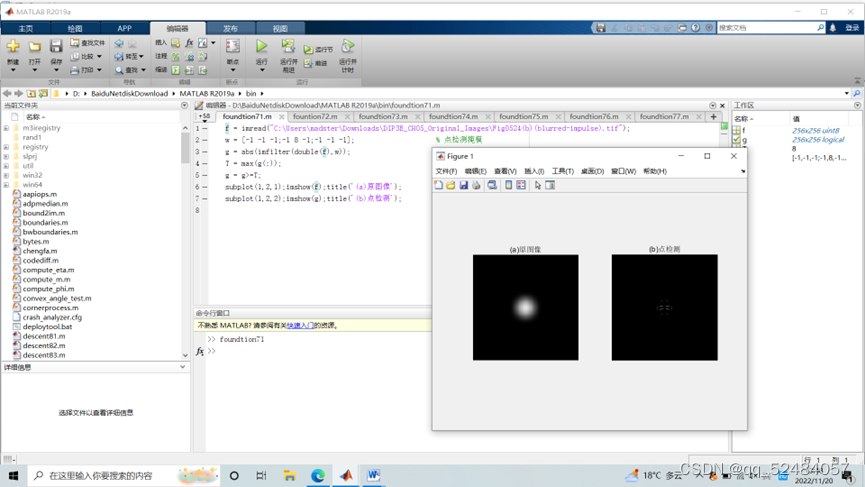Open the Find (查找) dropdown in ribbon
The image size is (865, 487).
[143, 70]
